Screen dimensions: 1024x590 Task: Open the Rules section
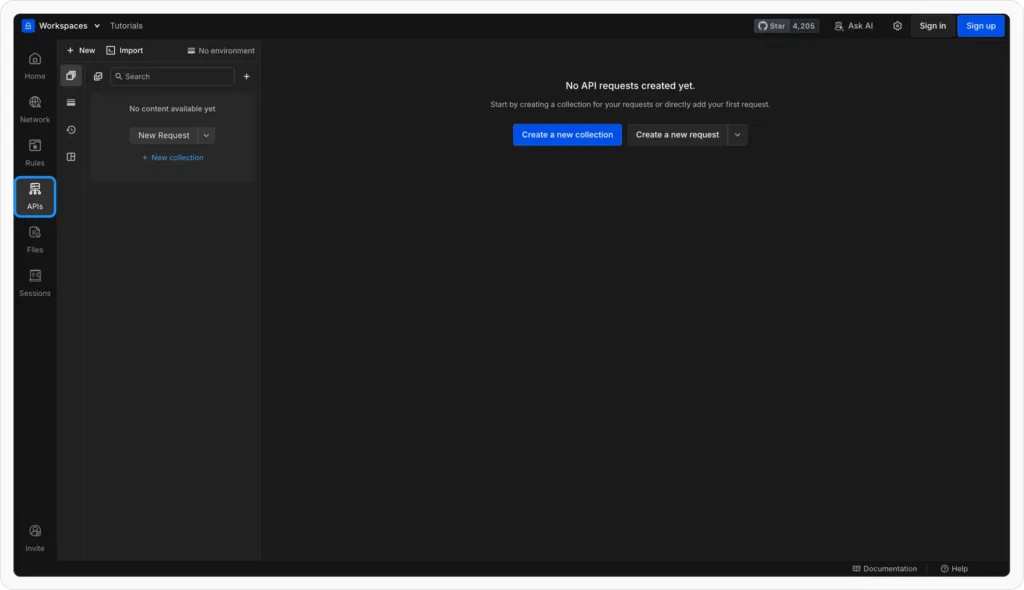tap(34, 152)
